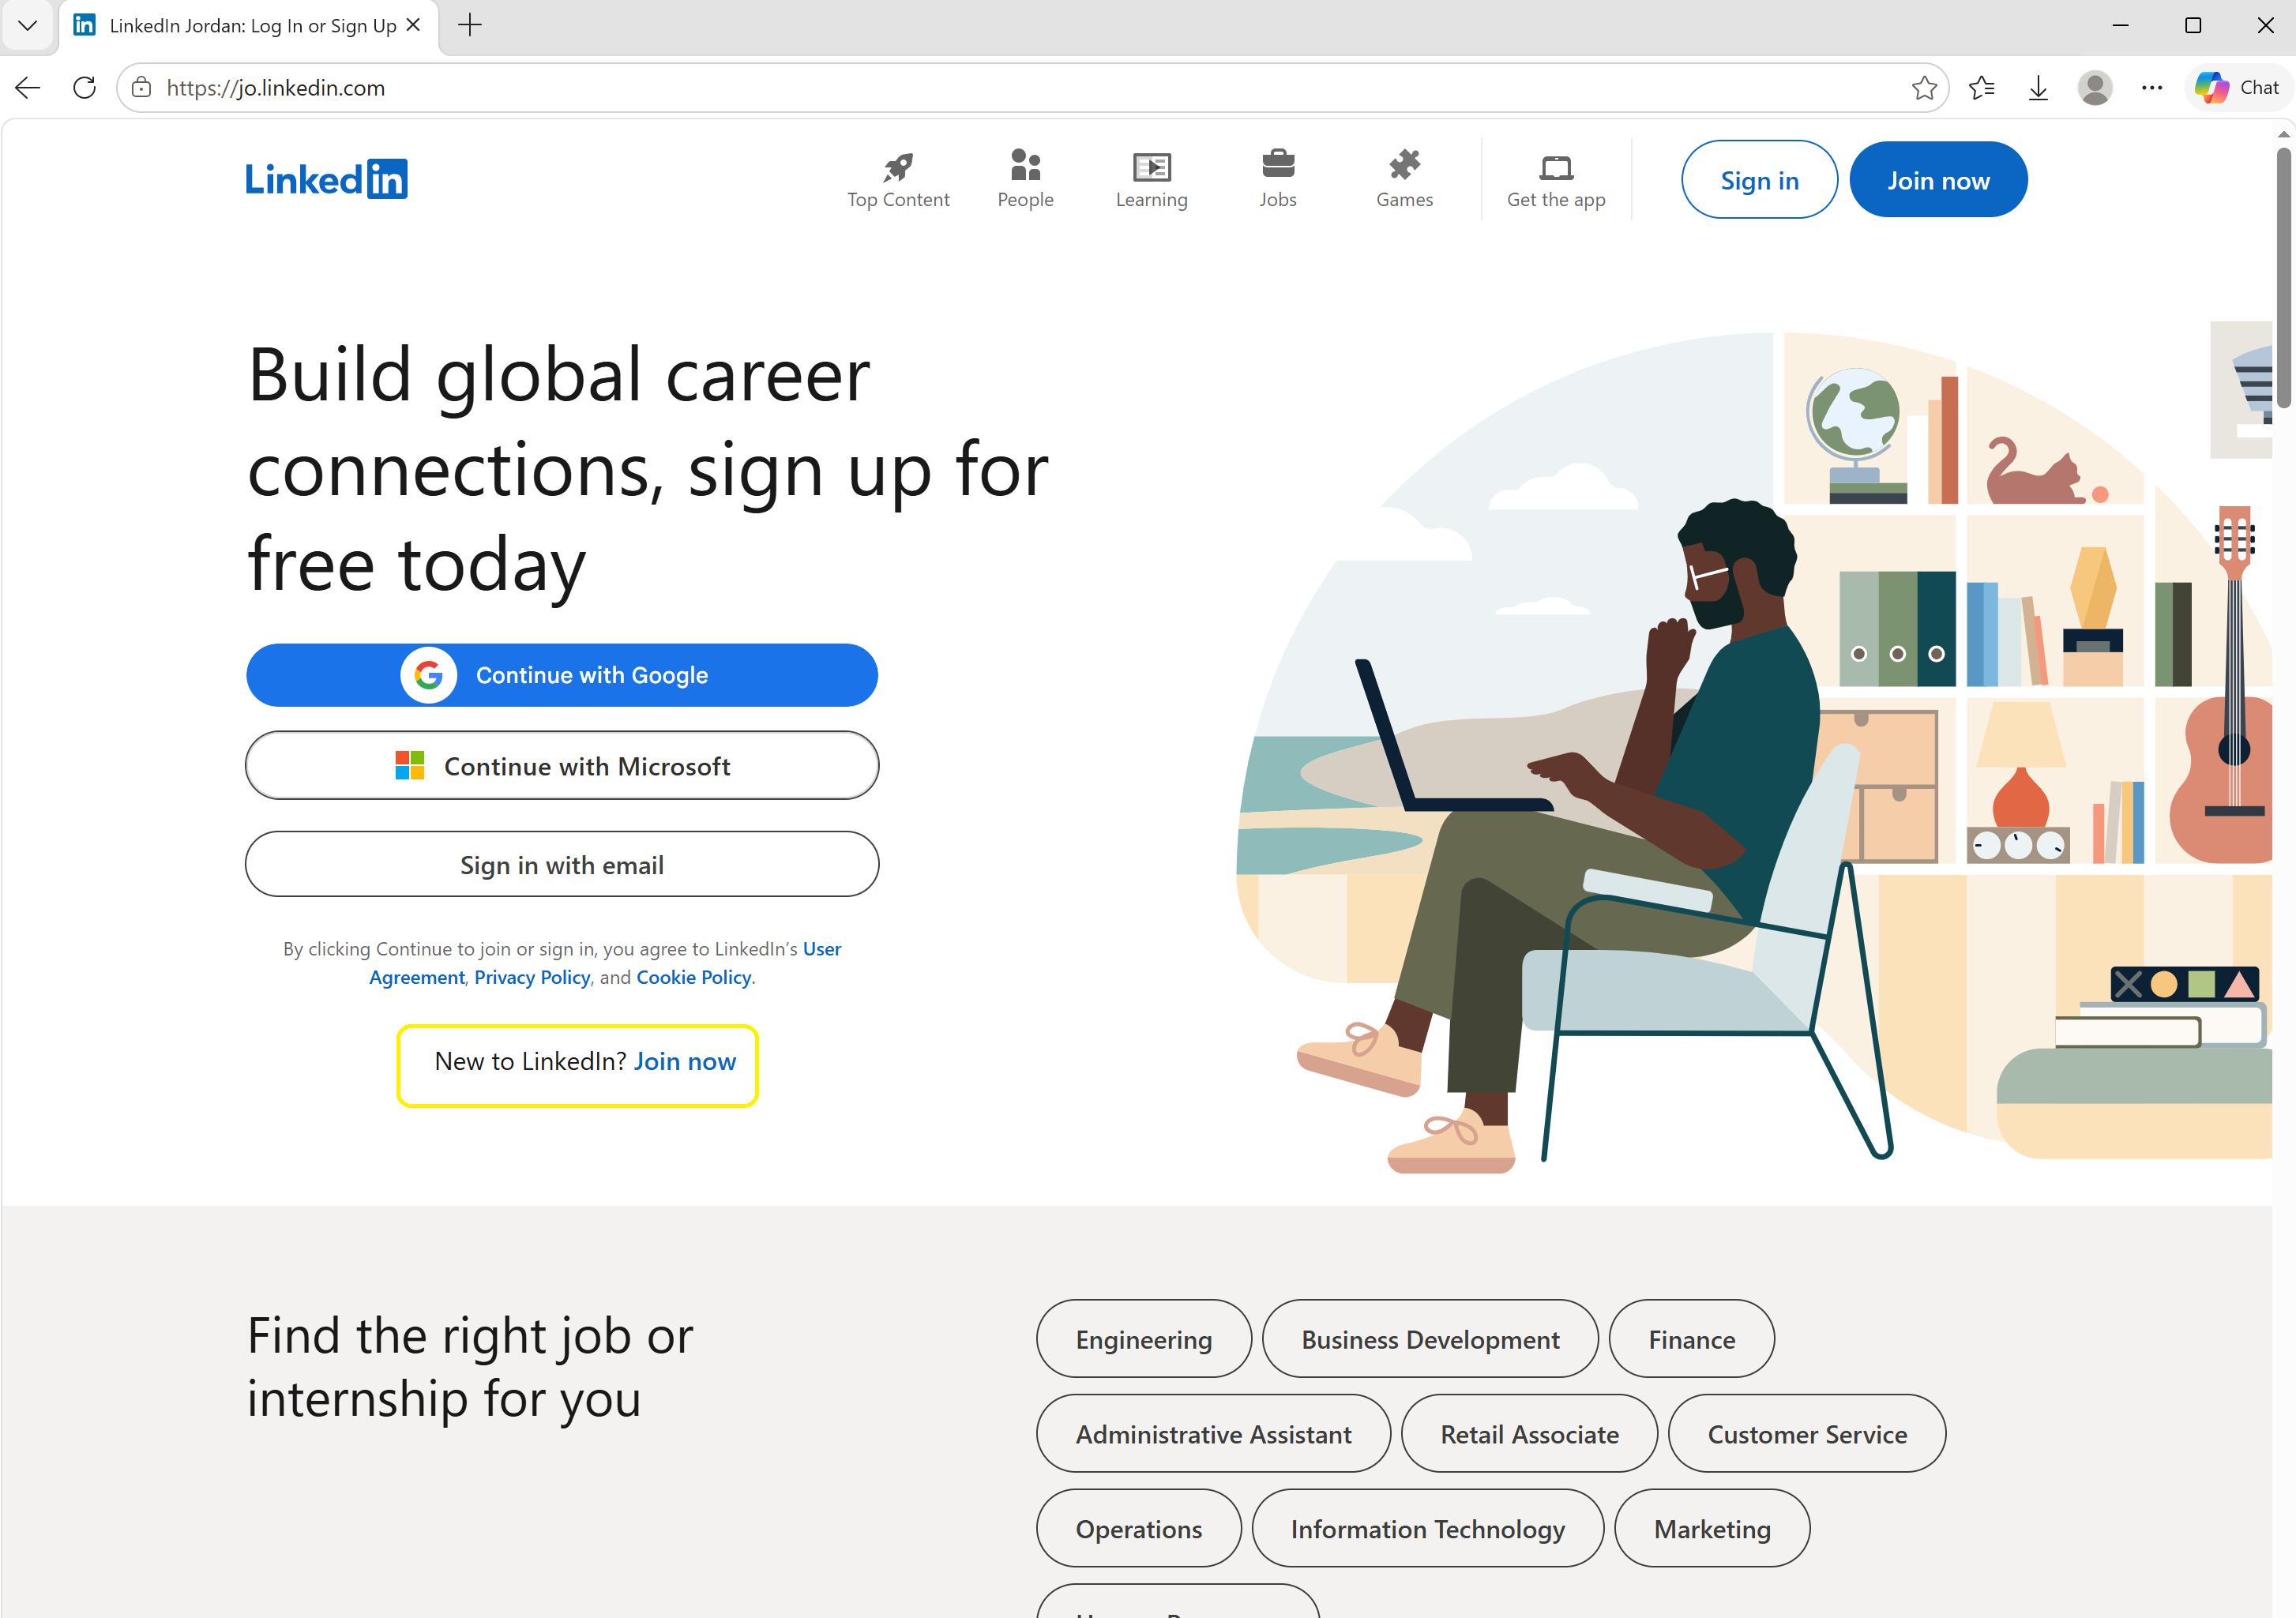Select the Finance job category
The image size is (2296, 1618).
pyautogui.click(x=1692, y=1339)
